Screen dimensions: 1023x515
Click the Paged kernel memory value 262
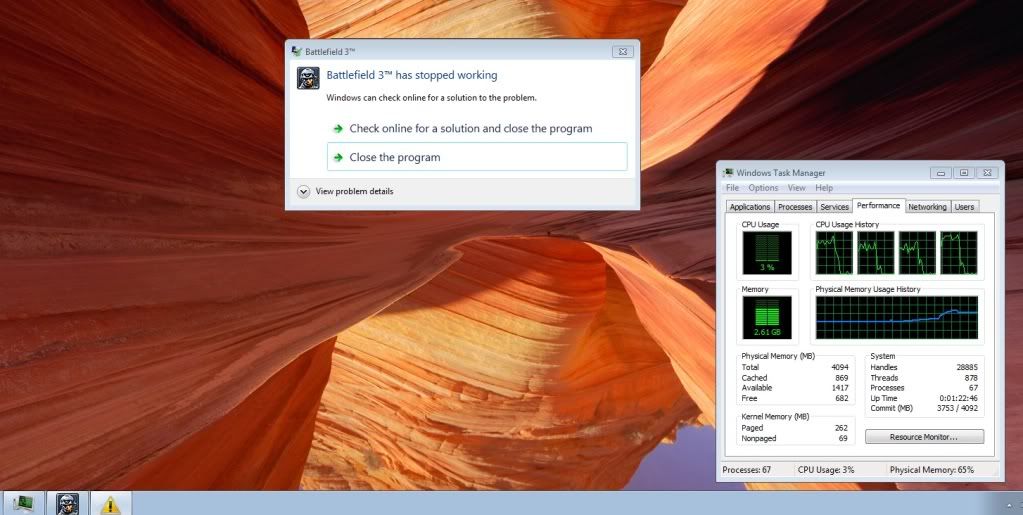pos(841,428)
